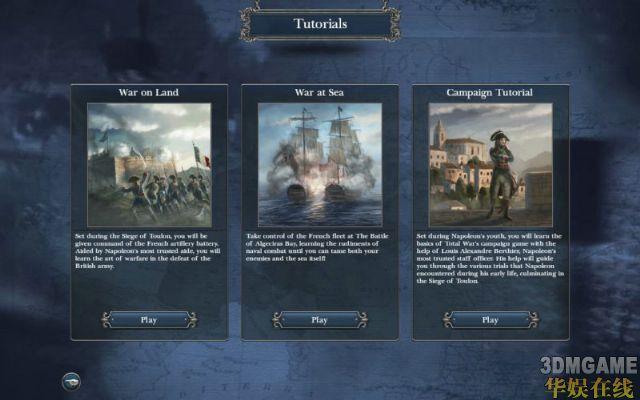640x400 pixels.
Task: Select the War on Land siege artwork
Action: point(149,164)
